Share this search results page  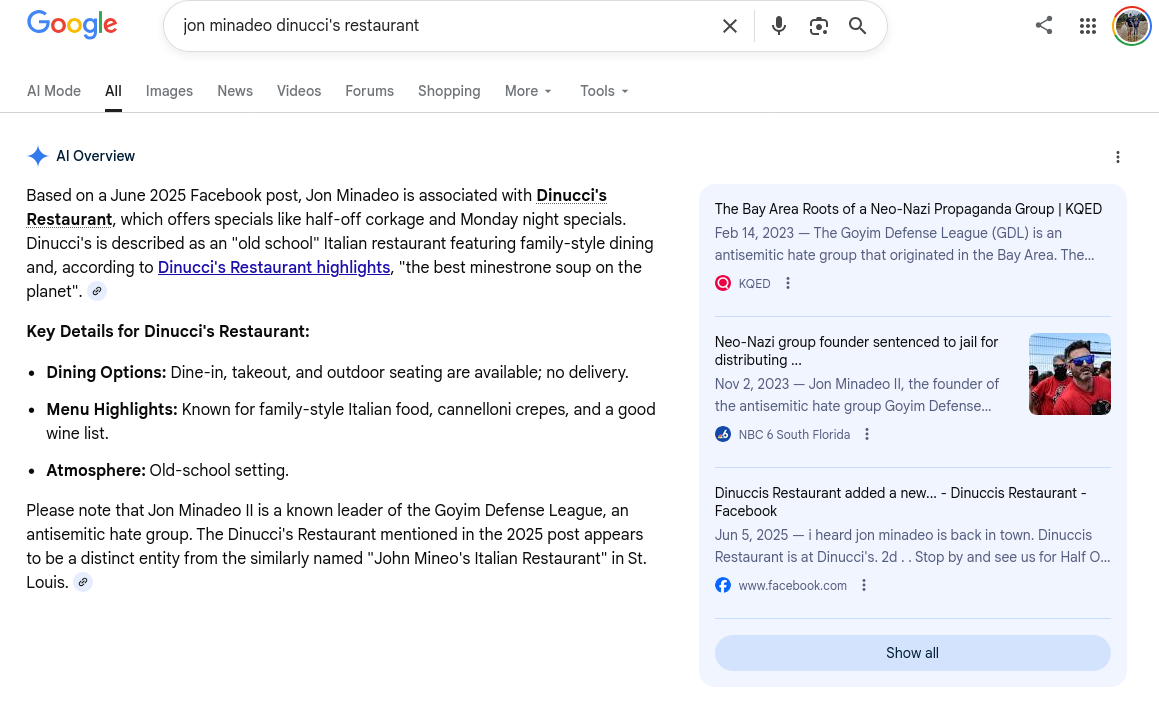pos(1044,26)
